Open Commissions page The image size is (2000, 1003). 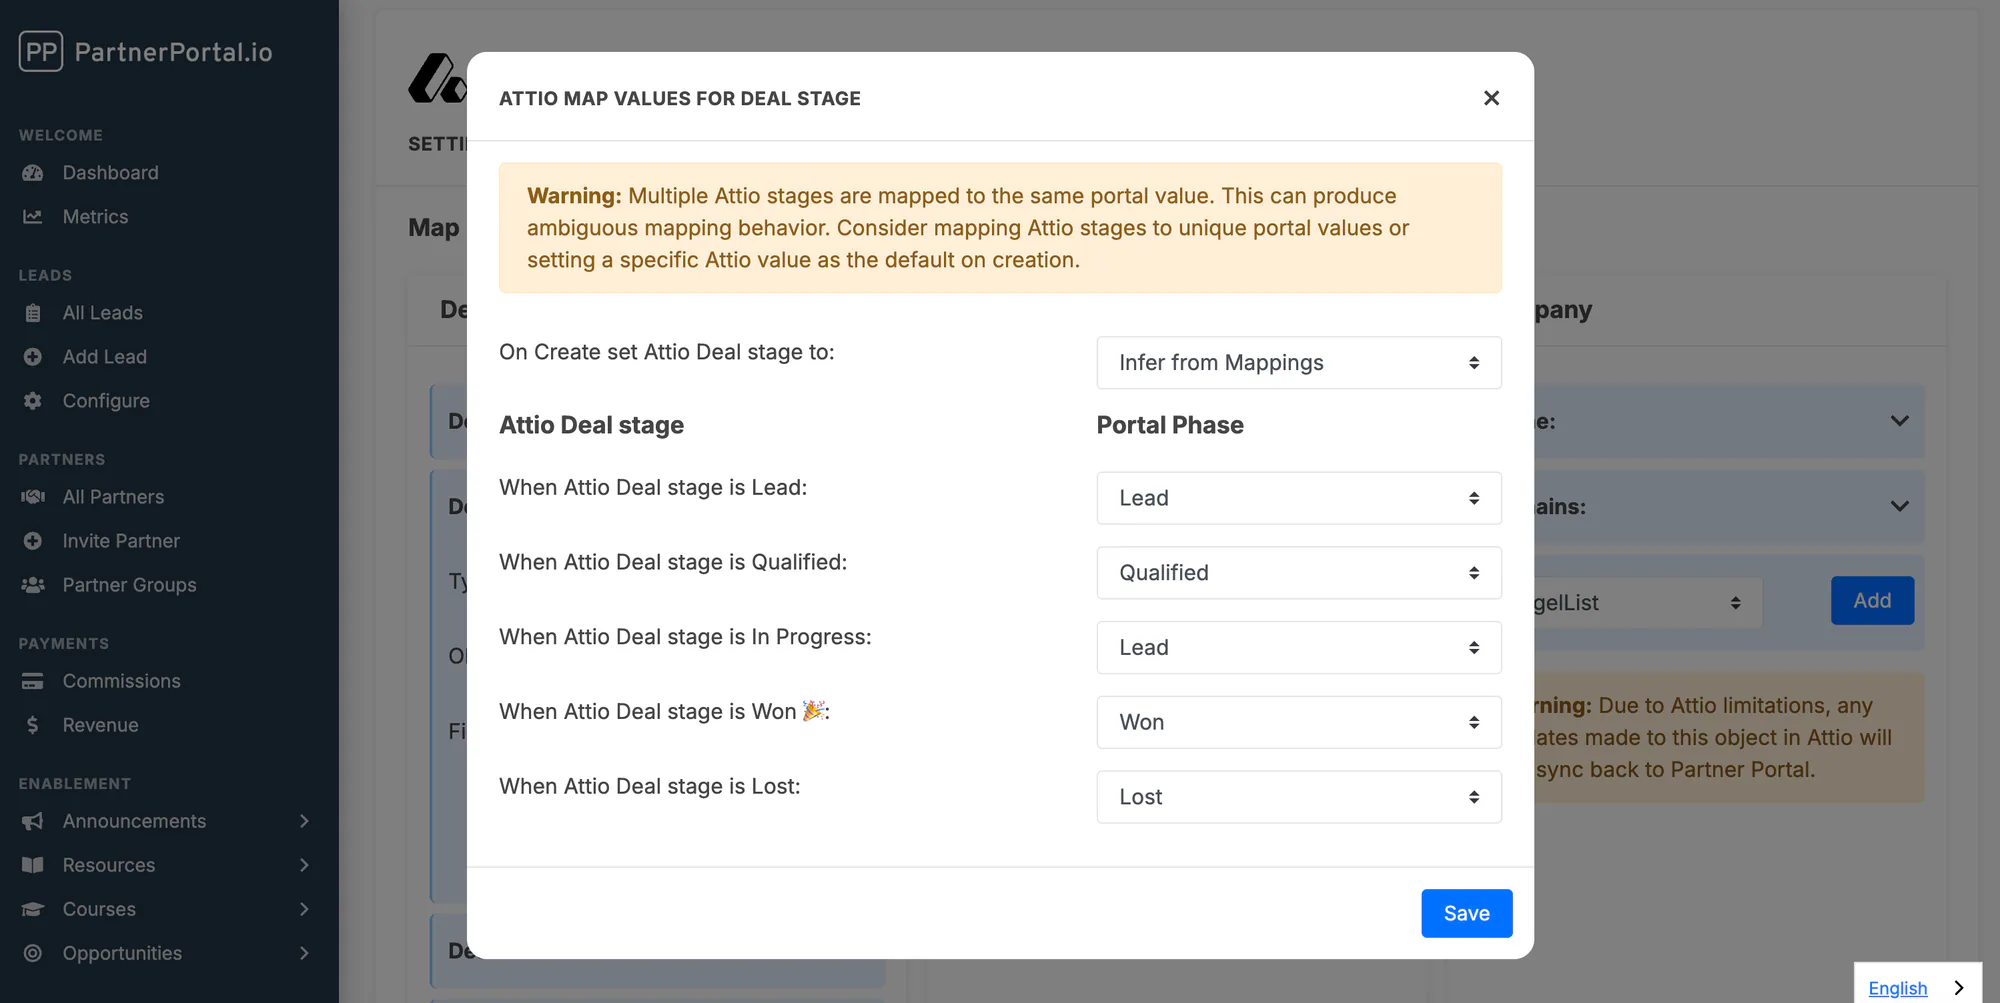tap(121, 681)
